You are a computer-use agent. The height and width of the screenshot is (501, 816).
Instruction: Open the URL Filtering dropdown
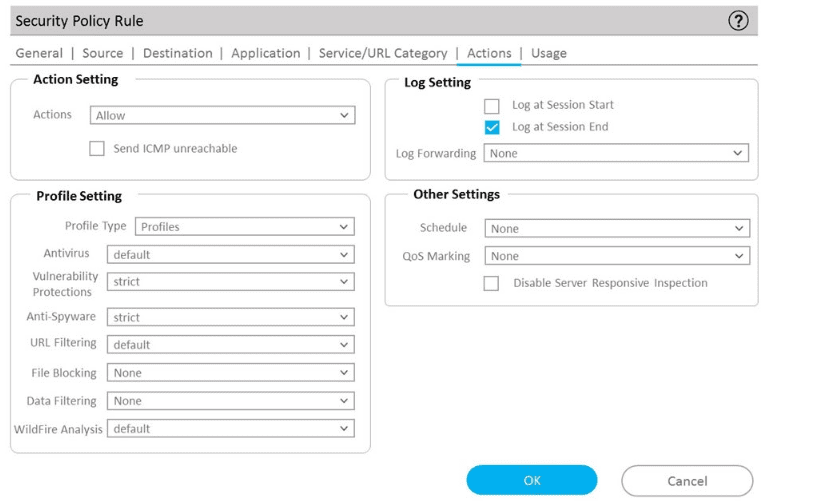point(230,345)
